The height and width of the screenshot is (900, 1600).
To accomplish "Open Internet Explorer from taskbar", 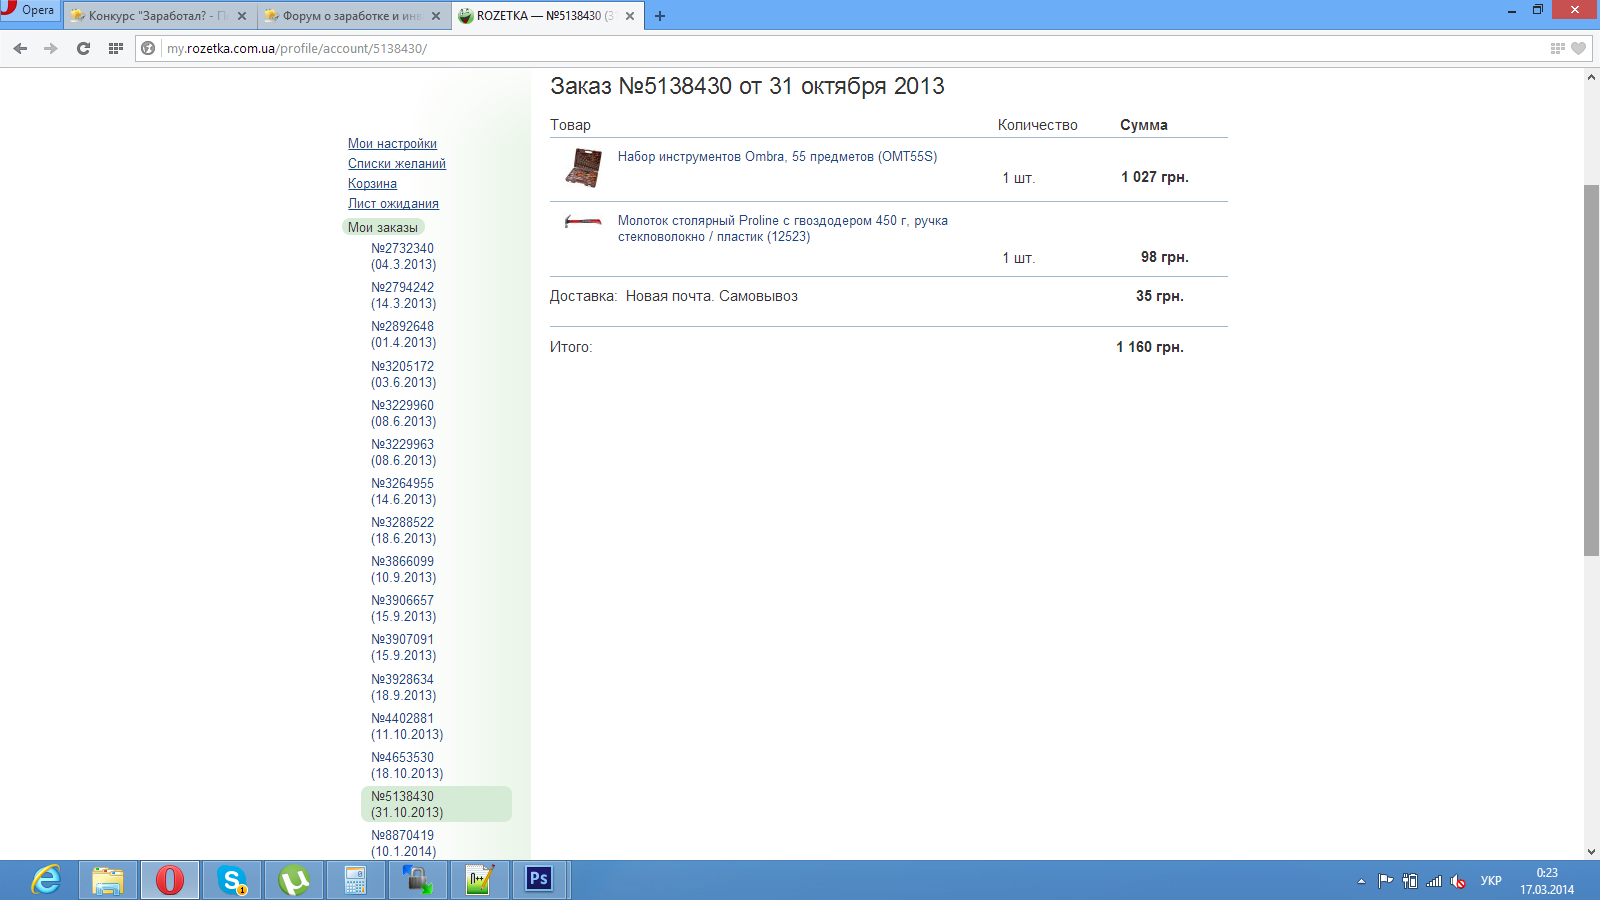I will 46,880.
